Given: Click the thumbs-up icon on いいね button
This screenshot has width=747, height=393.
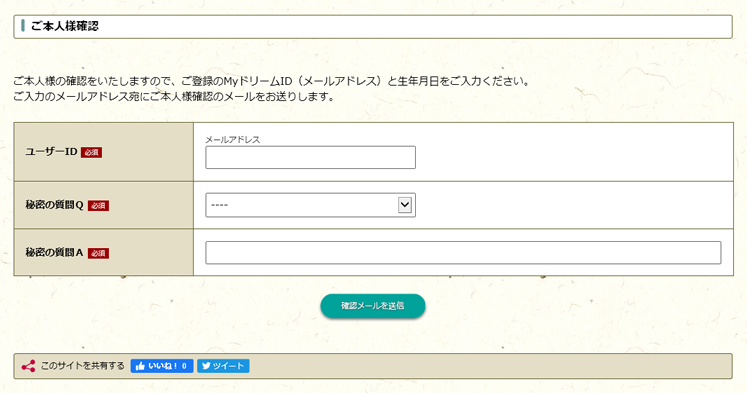Looking at the screenshot, I should tap(140, 366).
